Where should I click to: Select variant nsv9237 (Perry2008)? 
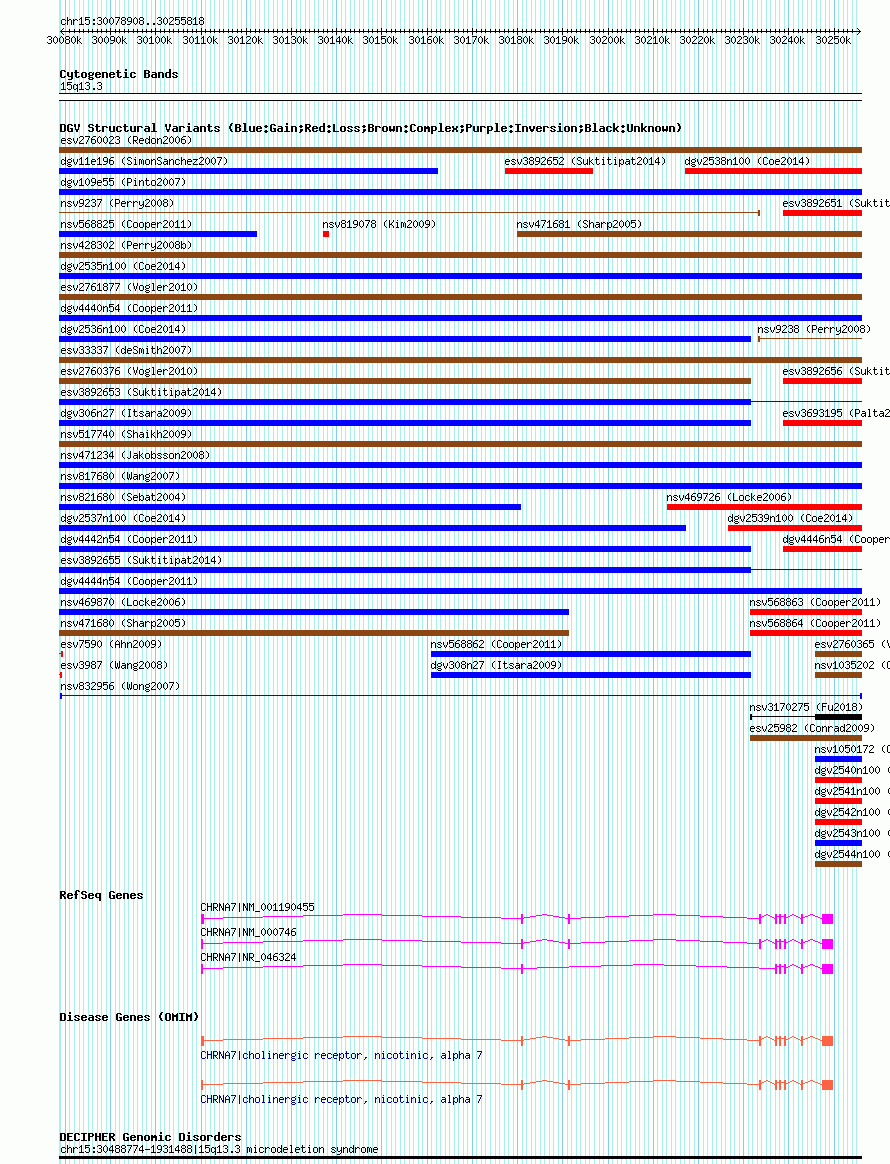click(x=117, y=203)
